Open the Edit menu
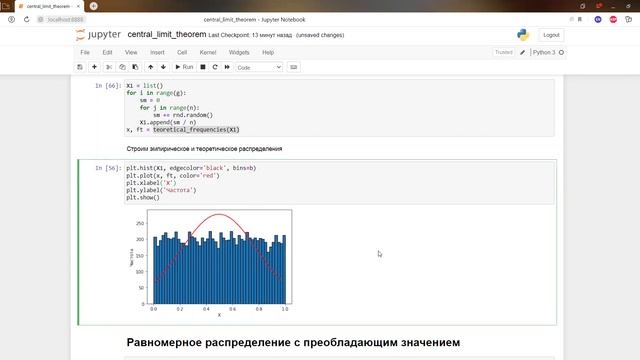The width and height of the screenshot is (640, 360). (x=107, y=52)
